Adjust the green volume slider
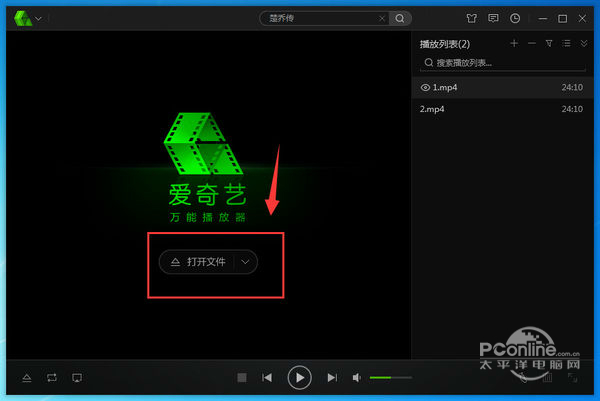 pyautogui.click(x=391, y=378)
